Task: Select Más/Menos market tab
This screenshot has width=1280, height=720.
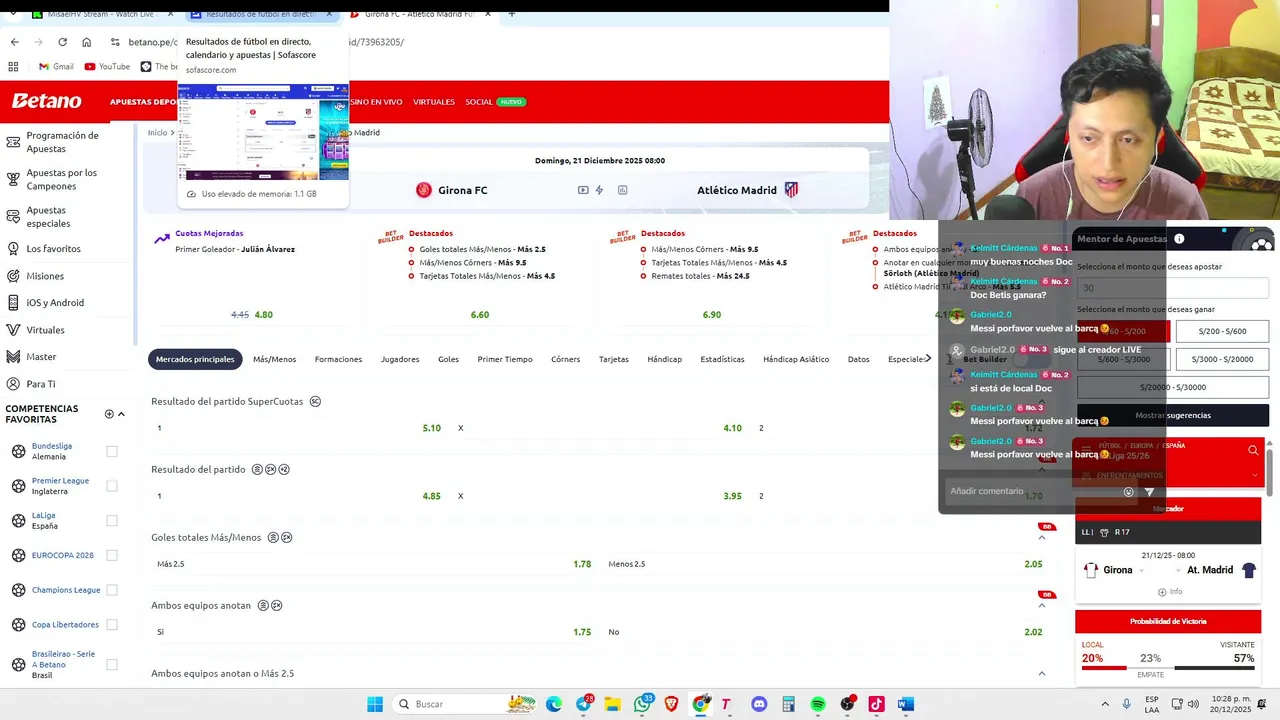Action: point(274,359)
